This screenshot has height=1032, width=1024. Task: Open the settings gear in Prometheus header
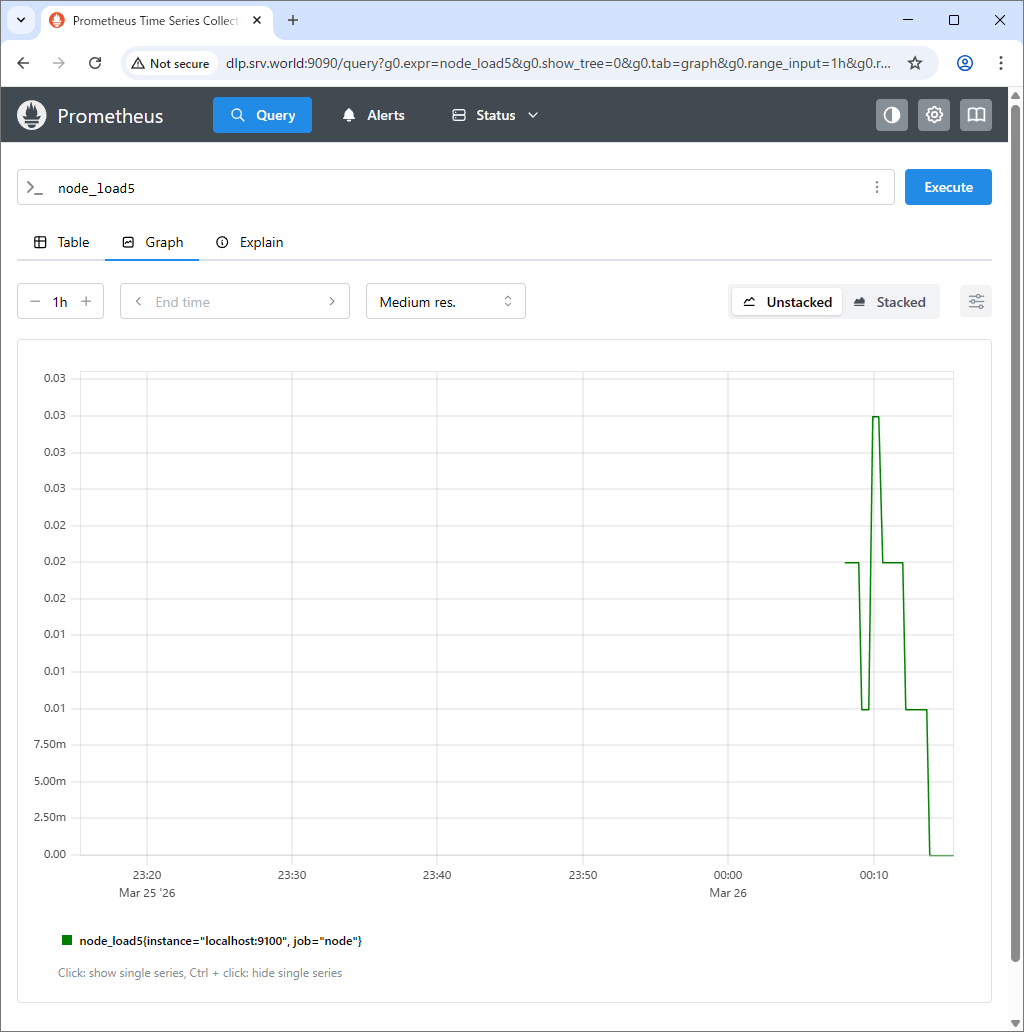click(x=934, y=115)
